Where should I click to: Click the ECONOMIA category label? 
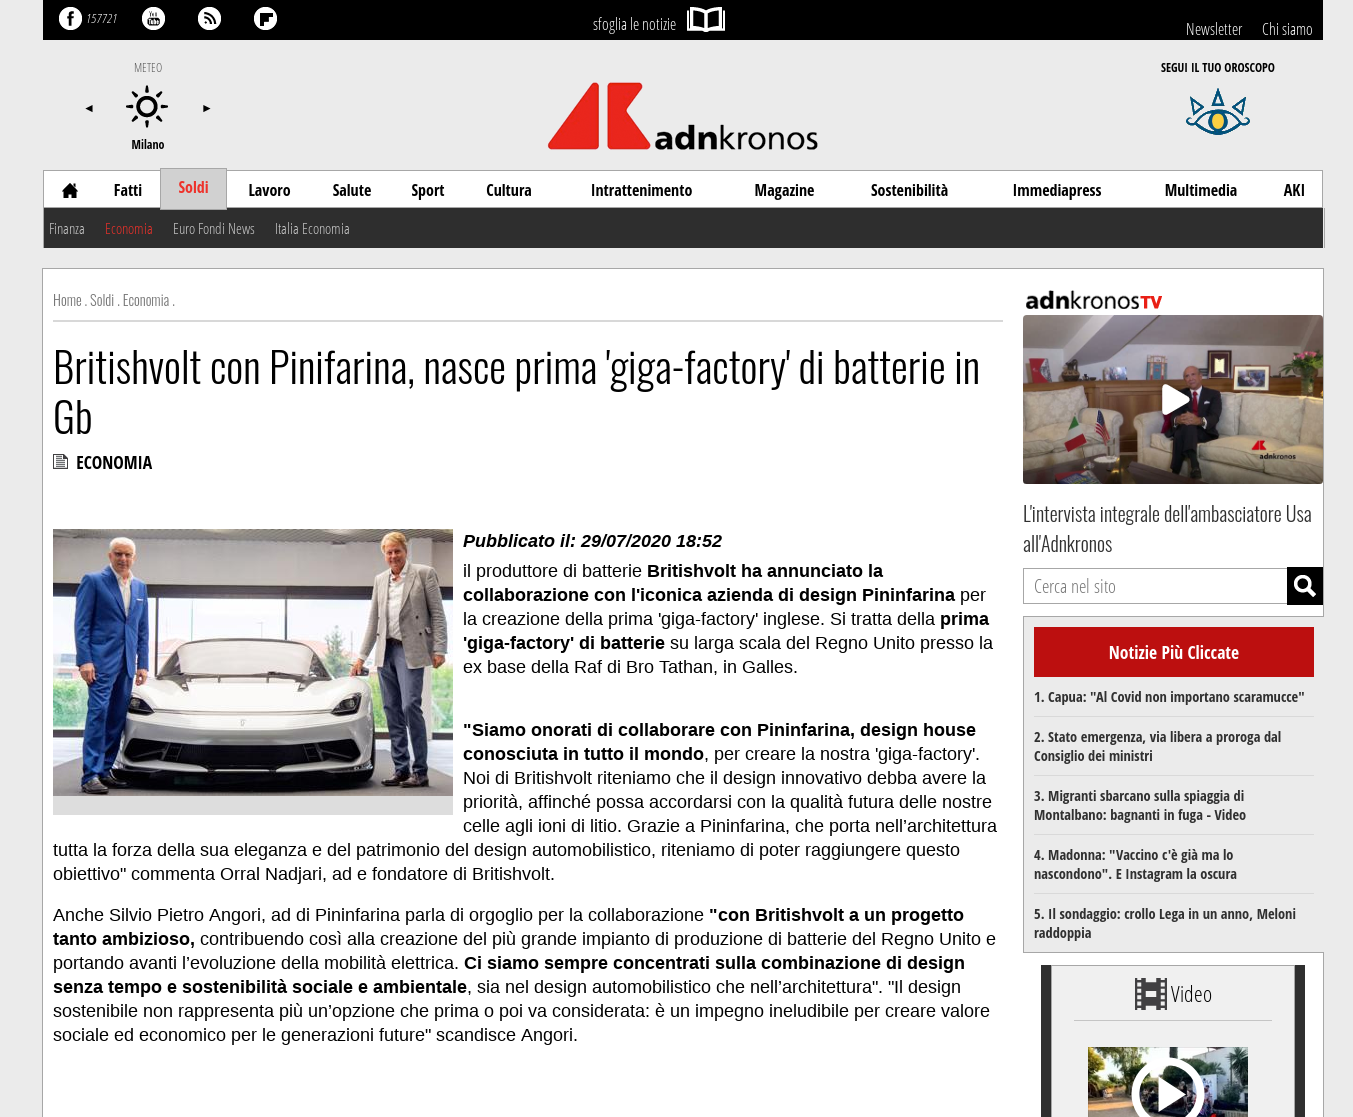click(x=114, y=462)
